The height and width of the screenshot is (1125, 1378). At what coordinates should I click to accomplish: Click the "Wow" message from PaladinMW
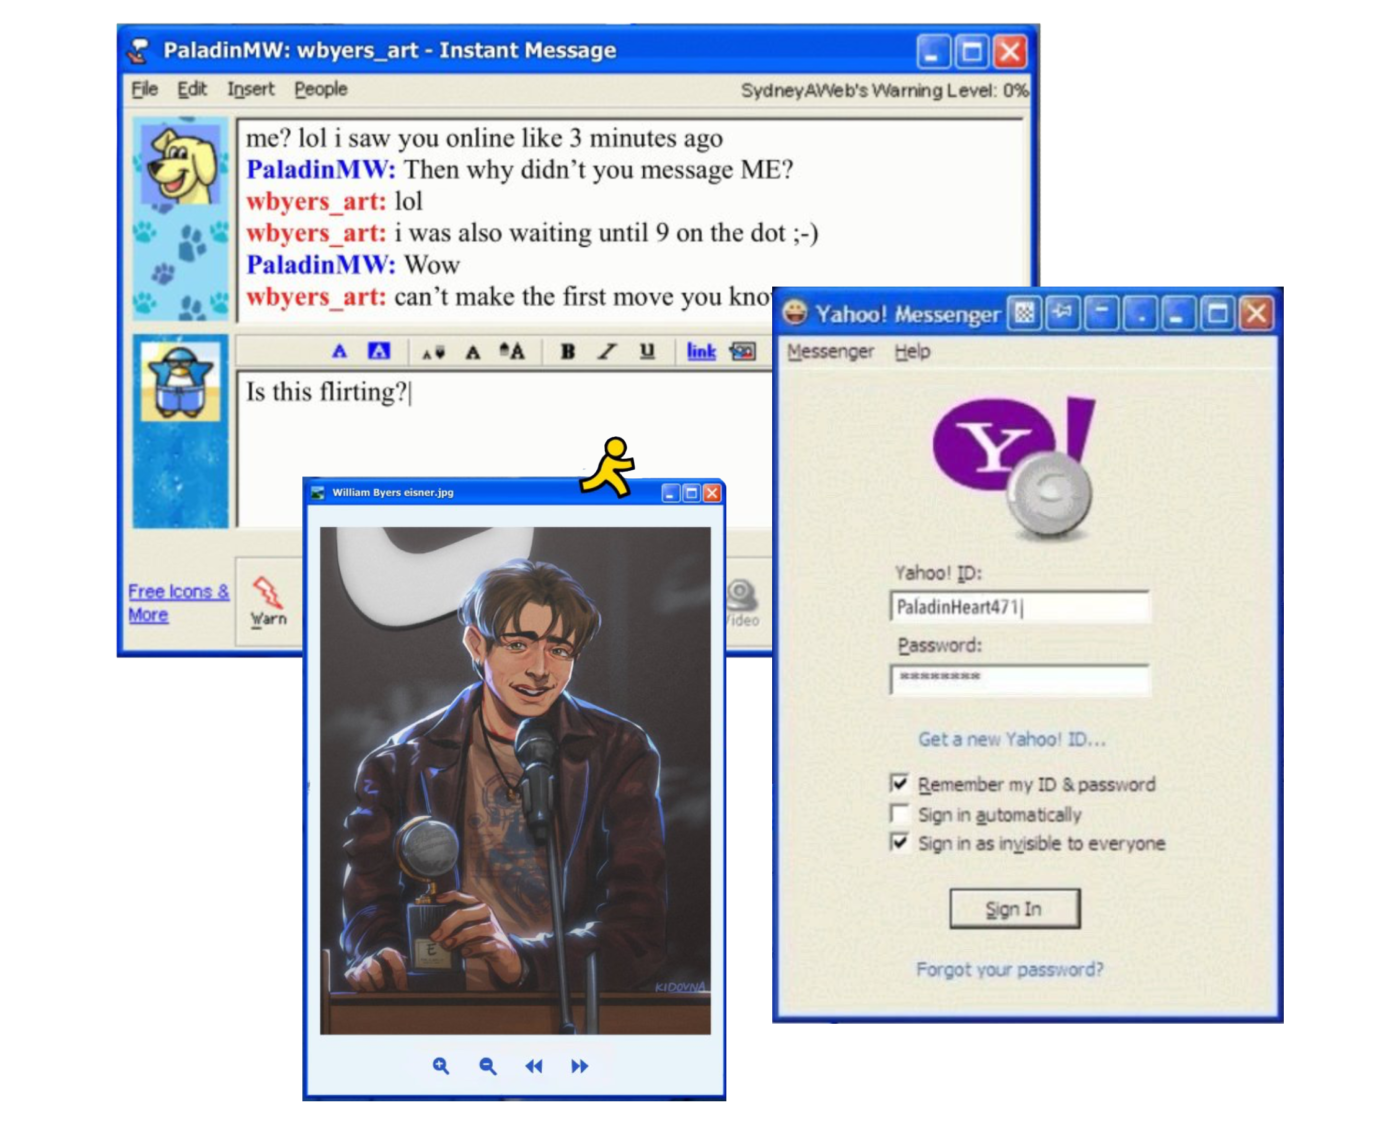tap(353, 264)
